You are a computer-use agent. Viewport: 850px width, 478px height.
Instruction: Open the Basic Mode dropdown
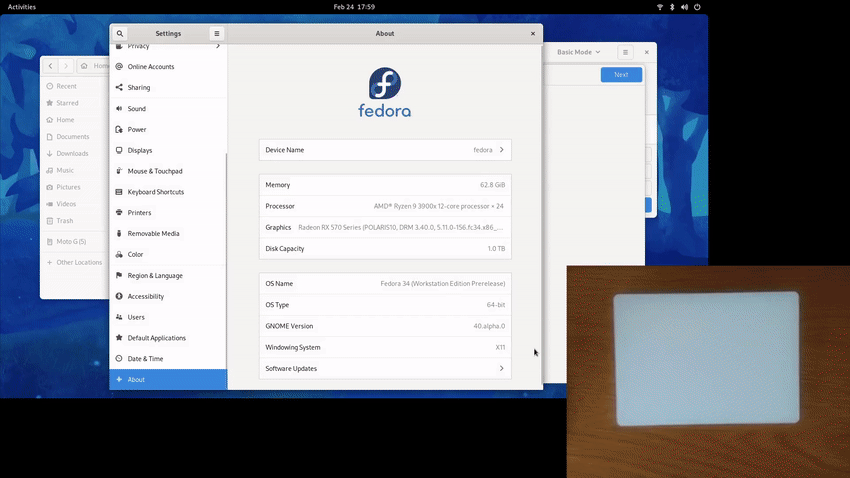point(579,52)
